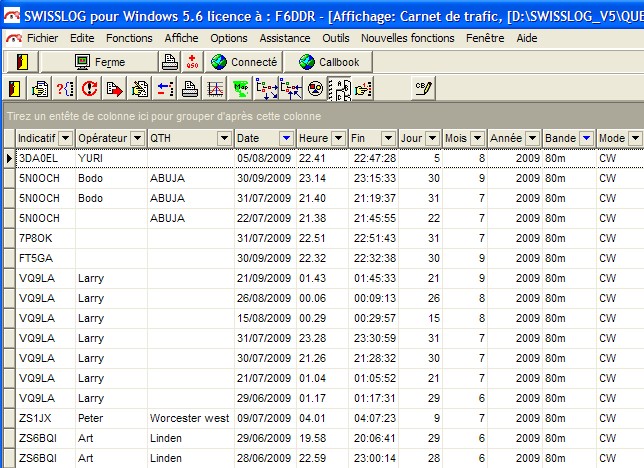The image size is (644, 468).
Task: Select callsign 3DA0EL cell
Action: [x=45, y=158]
